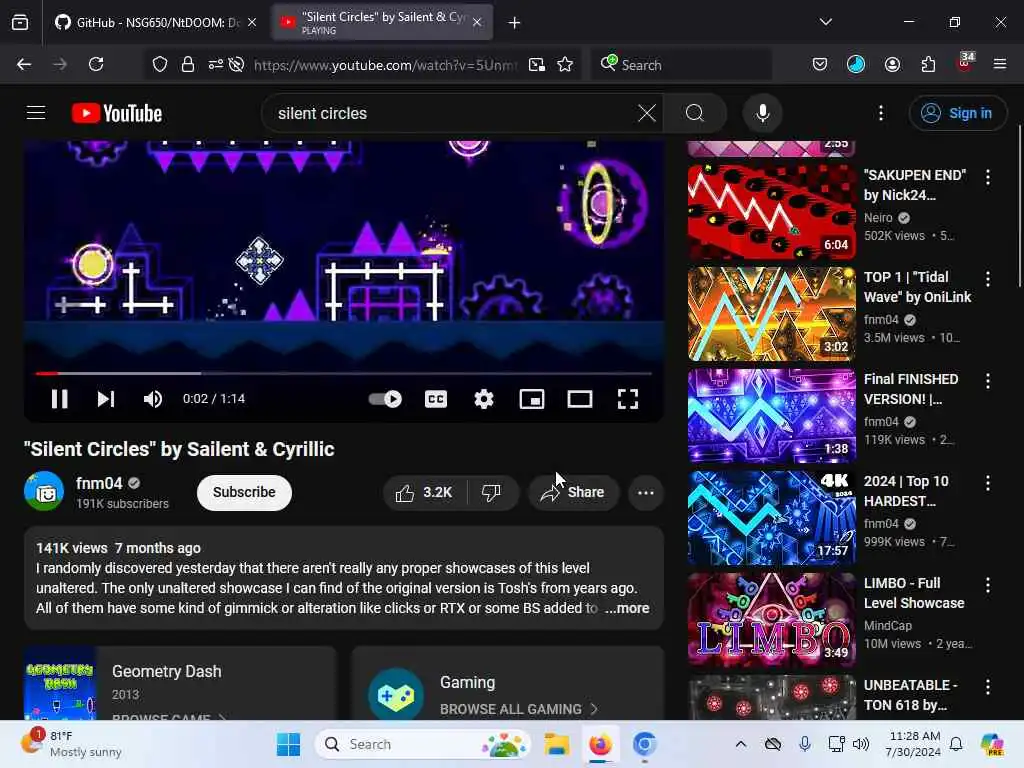Open options for 2024 Top 10 HARDEST video
1024x768 pixels.
click(x=988, y=483)
